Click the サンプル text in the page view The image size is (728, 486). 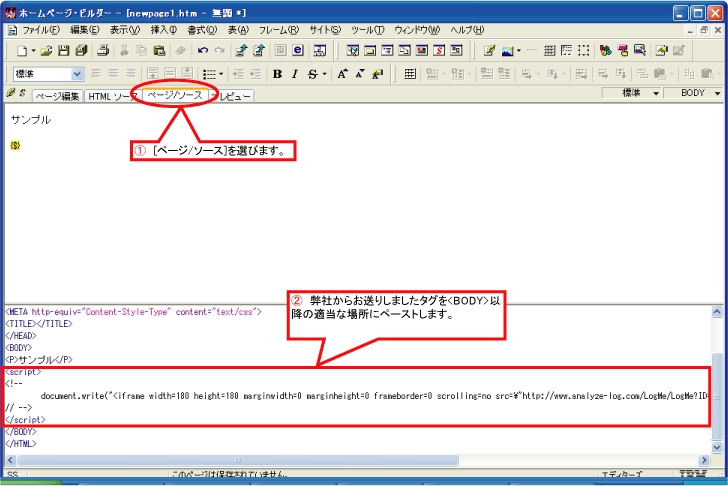click(x=31, y=120)
